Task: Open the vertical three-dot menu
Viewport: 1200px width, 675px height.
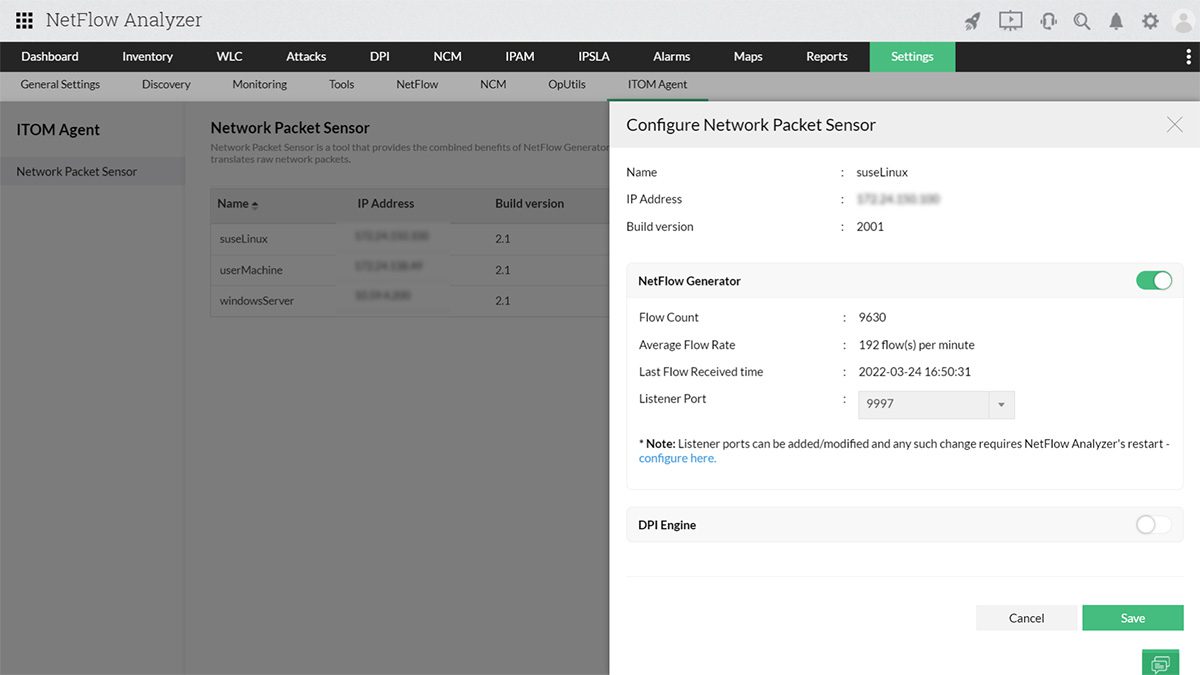Action: click(x=1188, y=57)
